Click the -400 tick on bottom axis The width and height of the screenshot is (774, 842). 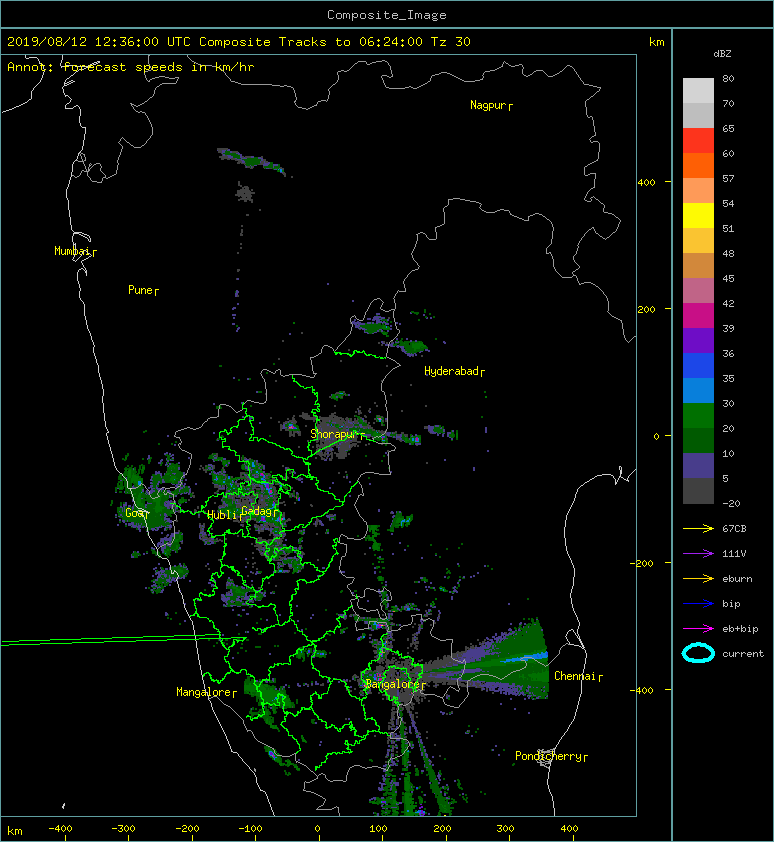tap(60, 829)
